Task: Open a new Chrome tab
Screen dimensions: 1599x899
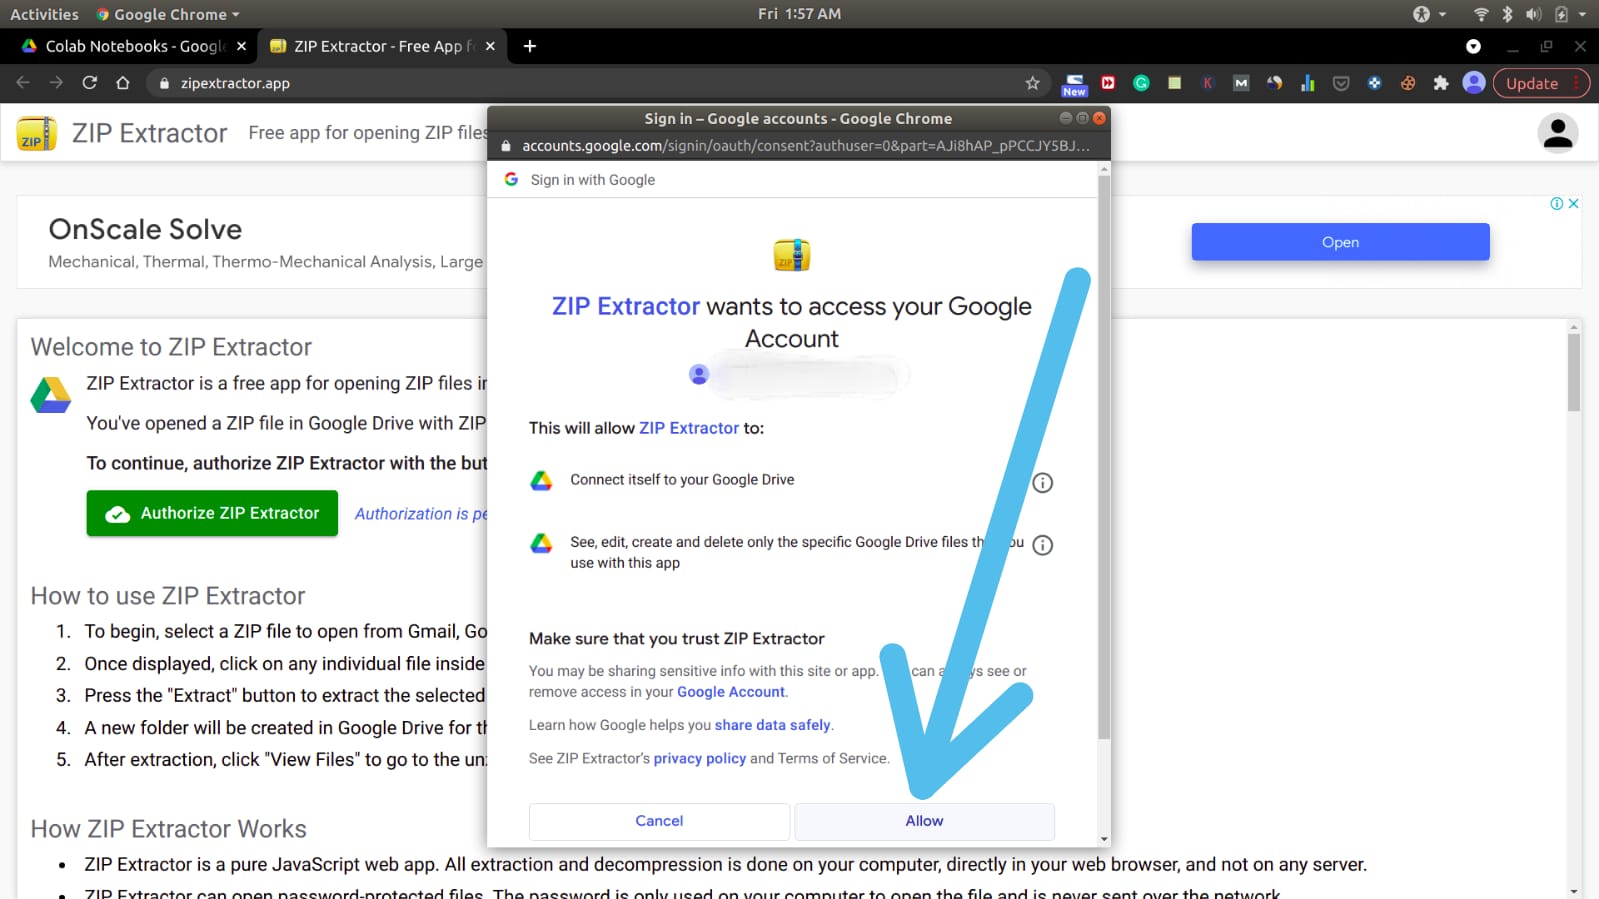Action: pos(530,46)
